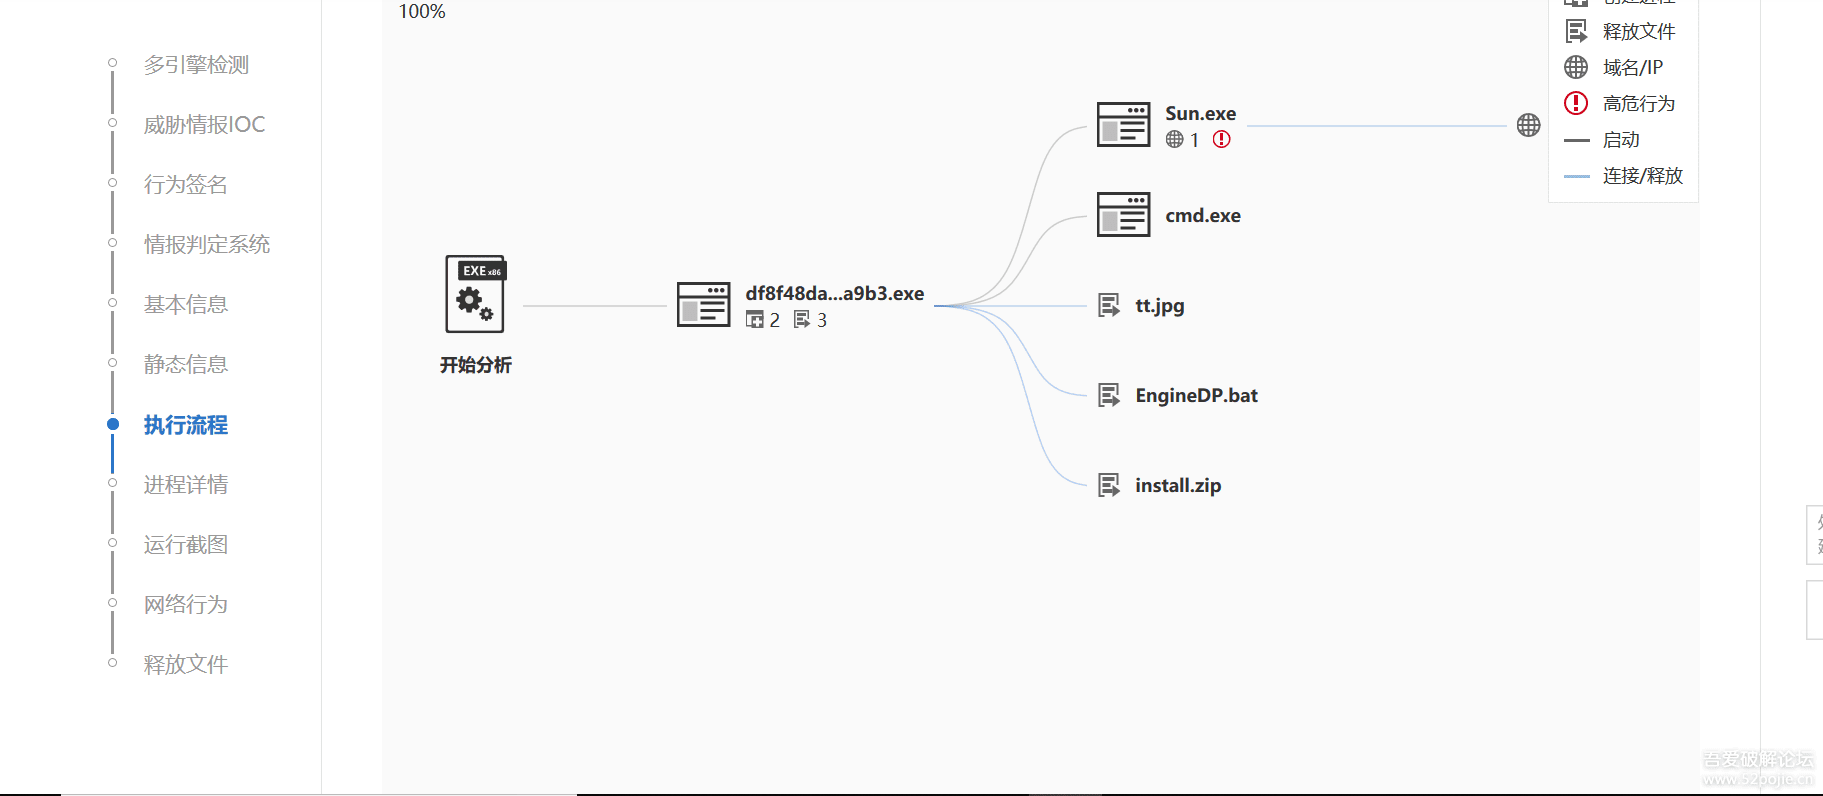
Task: Click the 域名/IP legend globe icon
Action: tap(1576, 67)
